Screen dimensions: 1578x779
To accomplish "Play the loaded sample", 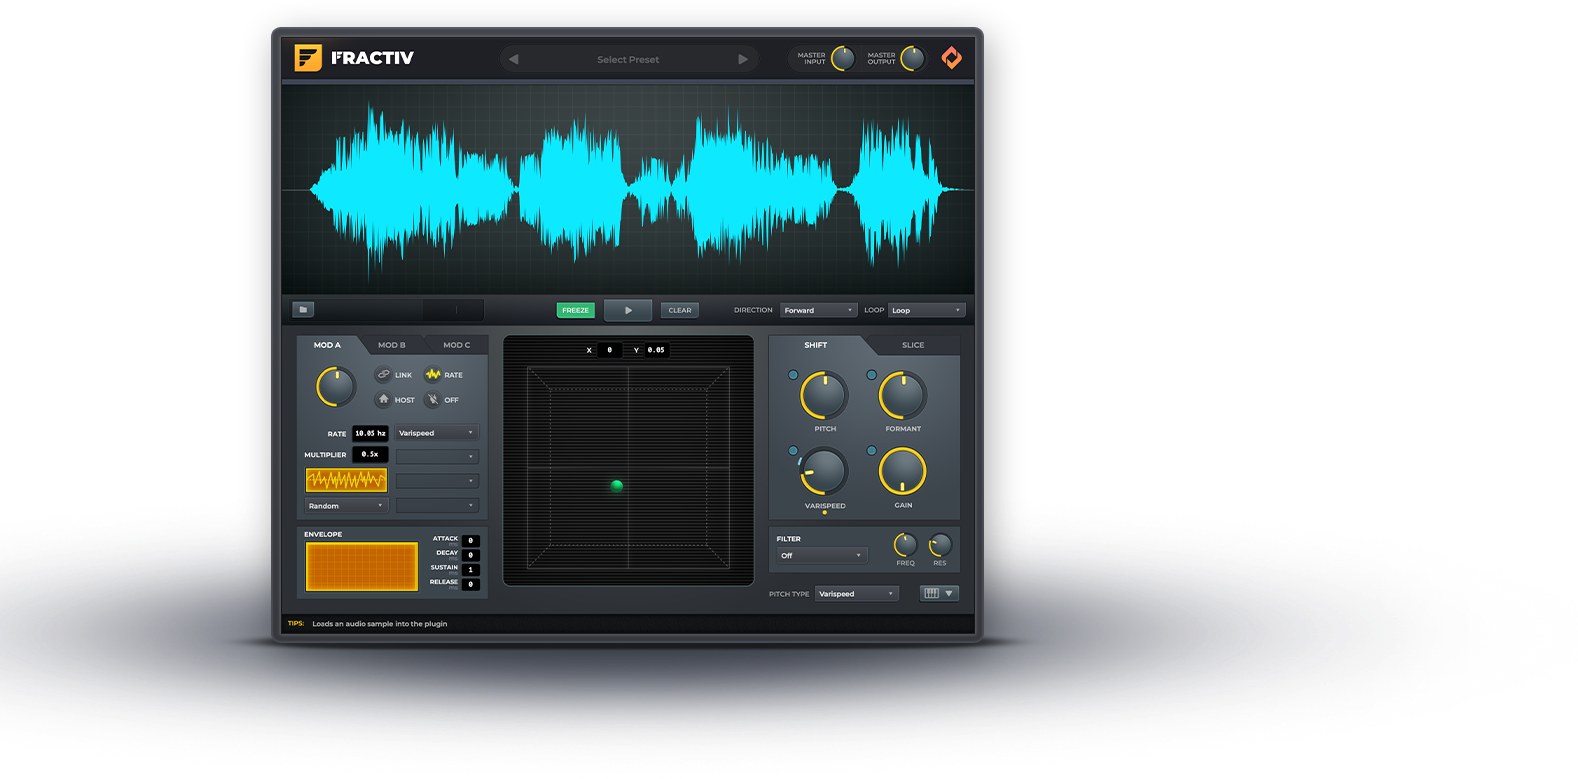I will [x=628, y=310].
